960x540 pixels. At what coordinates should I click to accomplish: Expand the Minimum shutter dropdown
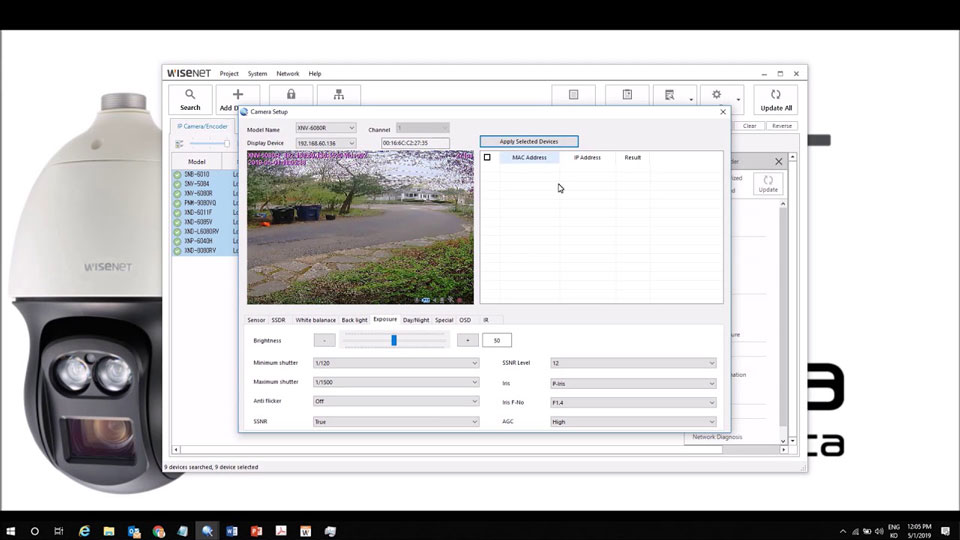click(x=396, y=363)
